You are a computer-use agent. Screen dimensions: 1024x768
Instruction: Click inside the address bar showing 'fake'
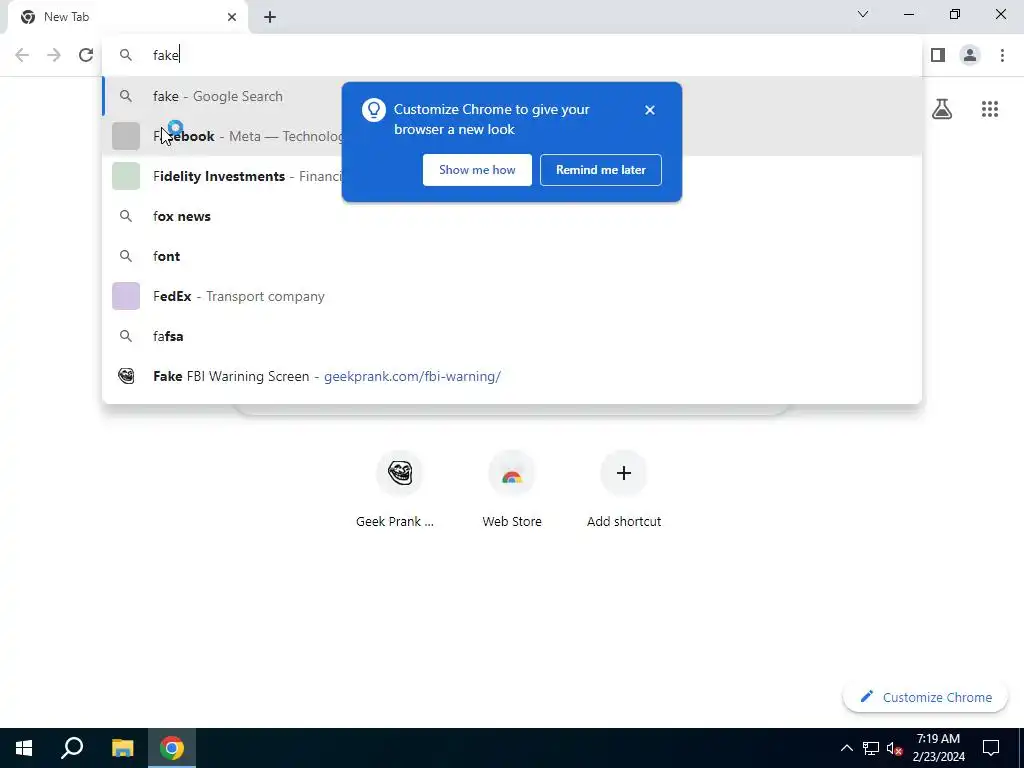512,55
